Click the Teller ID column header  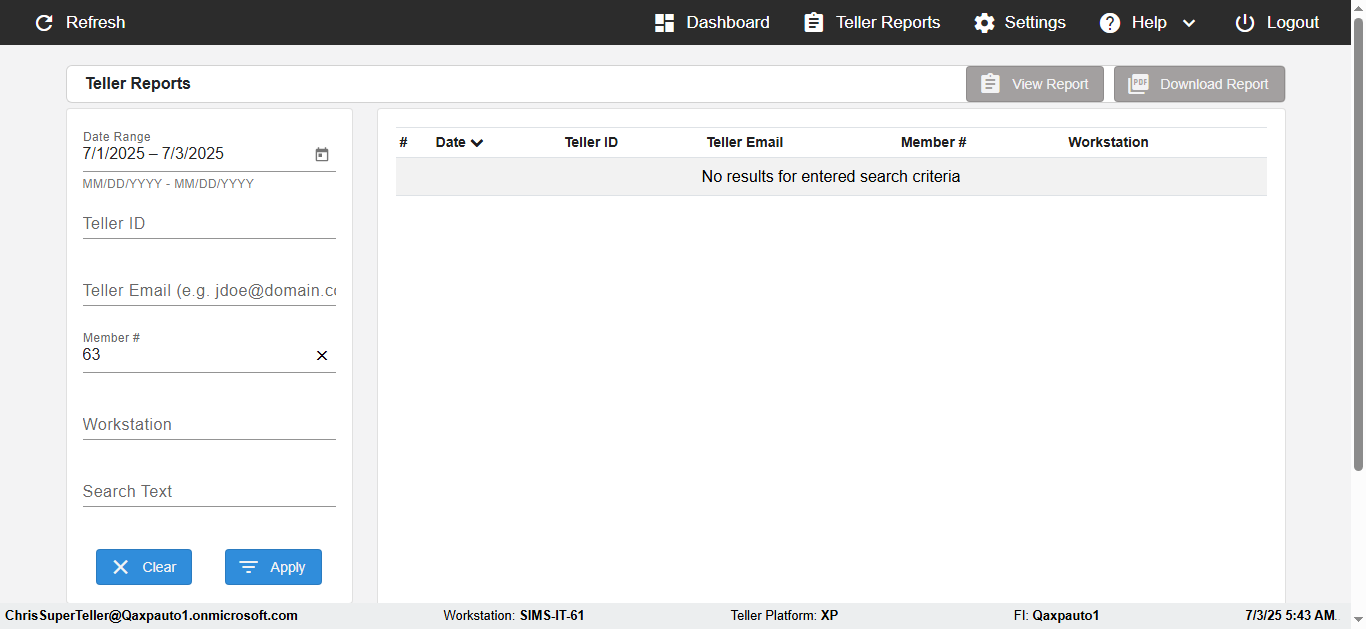pos(591,142)
